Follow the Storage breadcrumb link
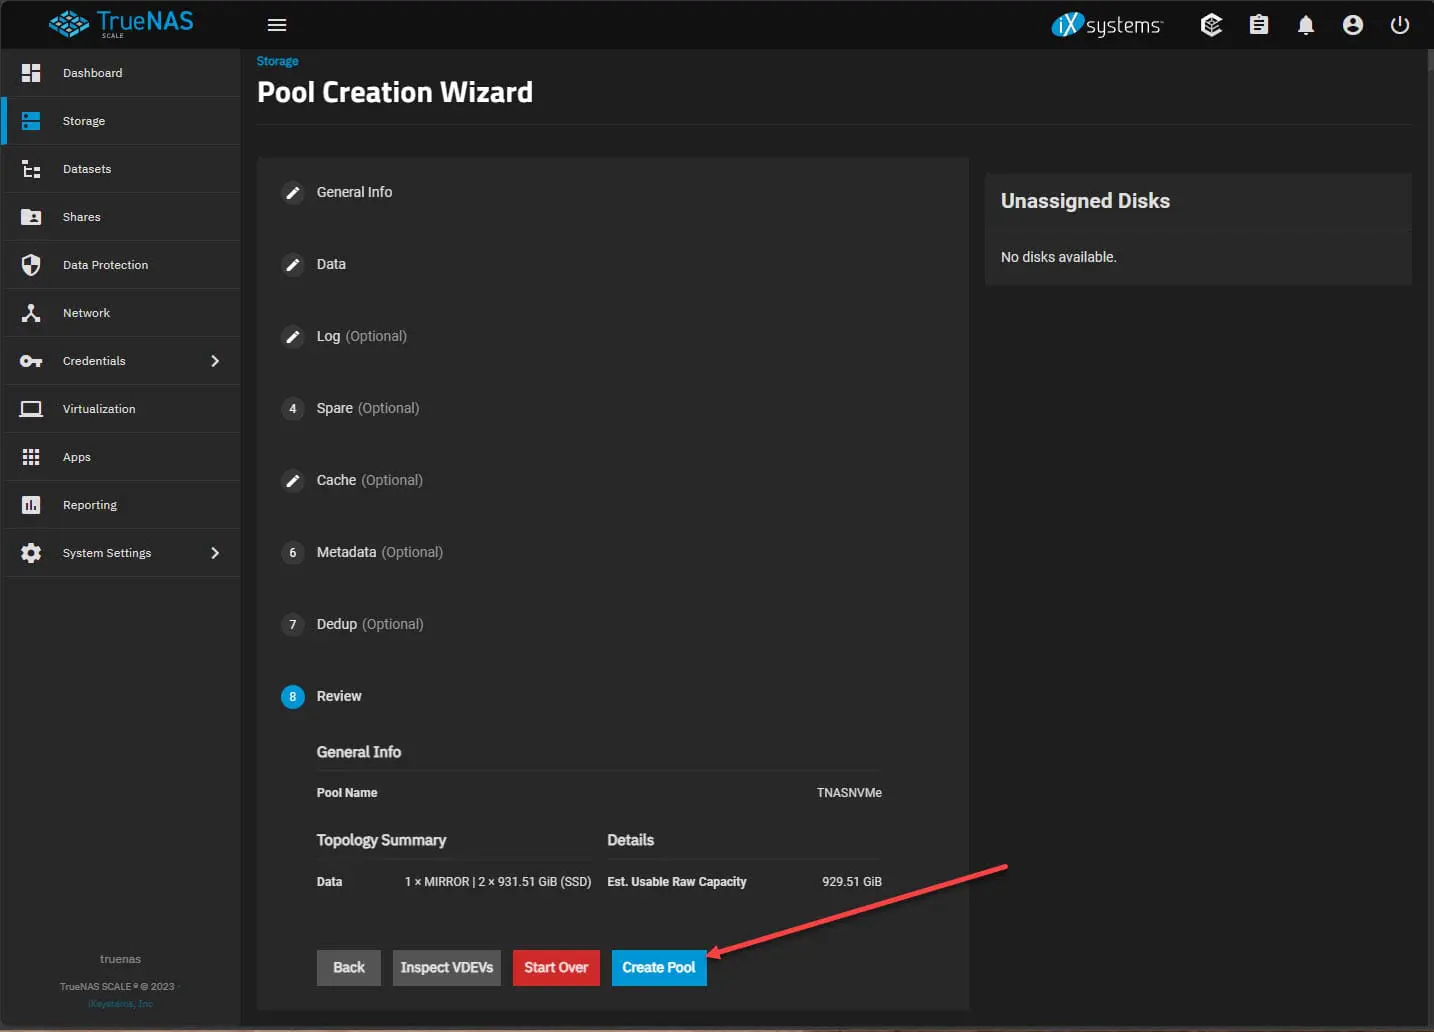1434x1032 pixels. click(x=277, y=61)
